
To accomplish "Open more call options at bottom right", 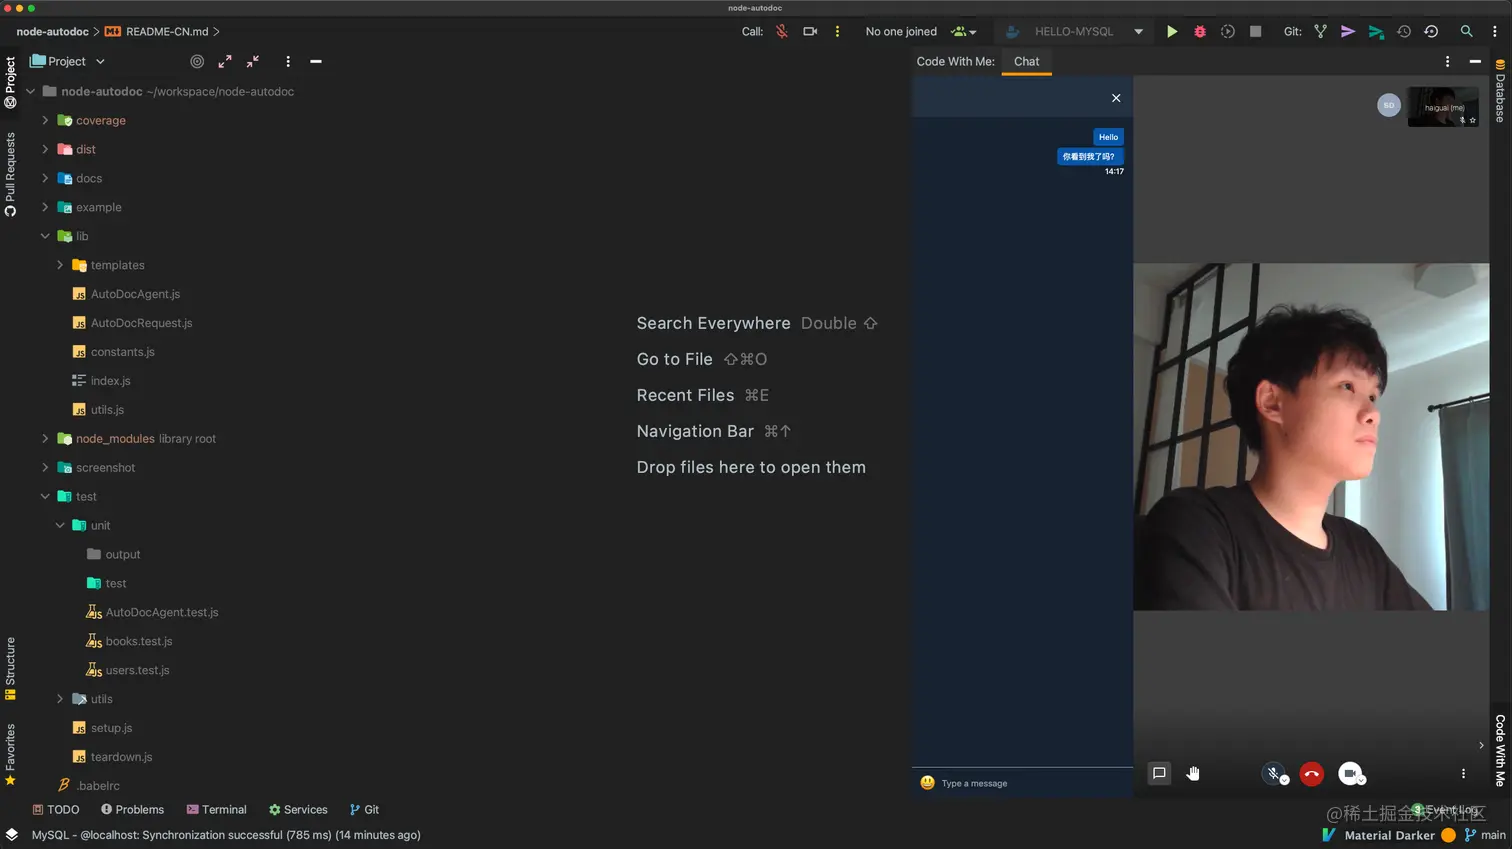I will coord(1463,773).
